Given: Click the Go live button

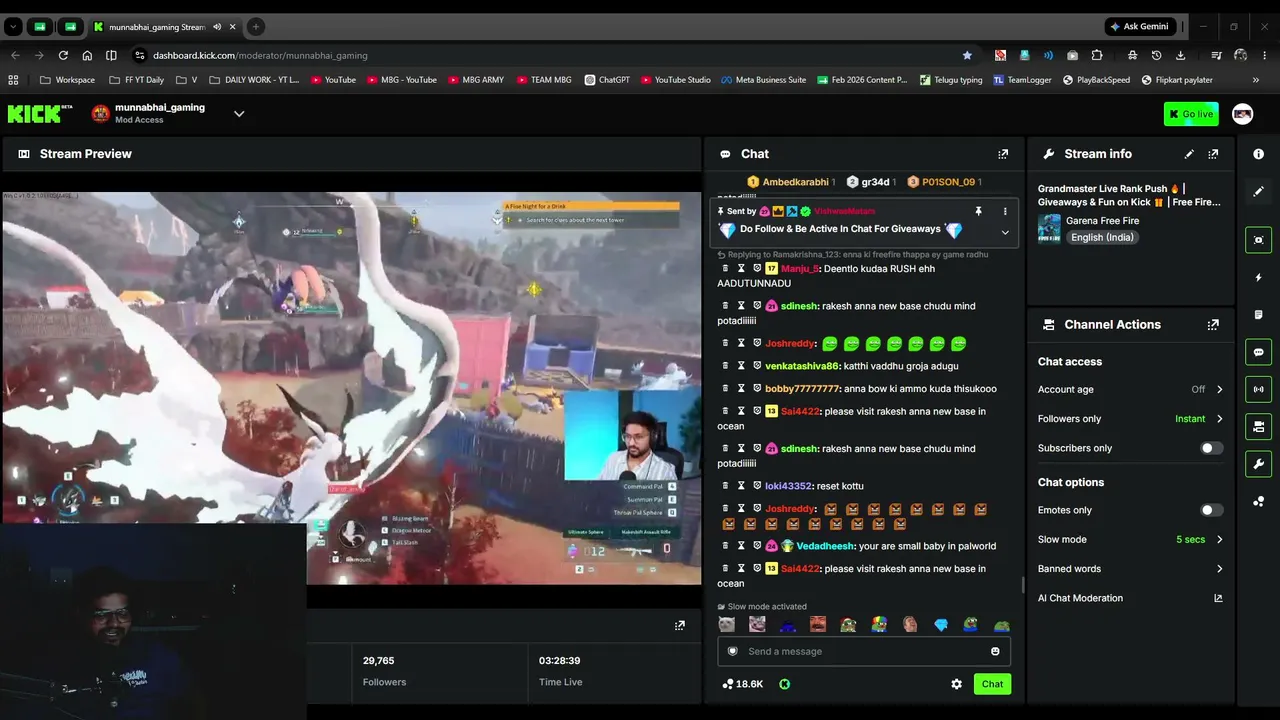Looking at the screenshot, I should [1191, 114].
